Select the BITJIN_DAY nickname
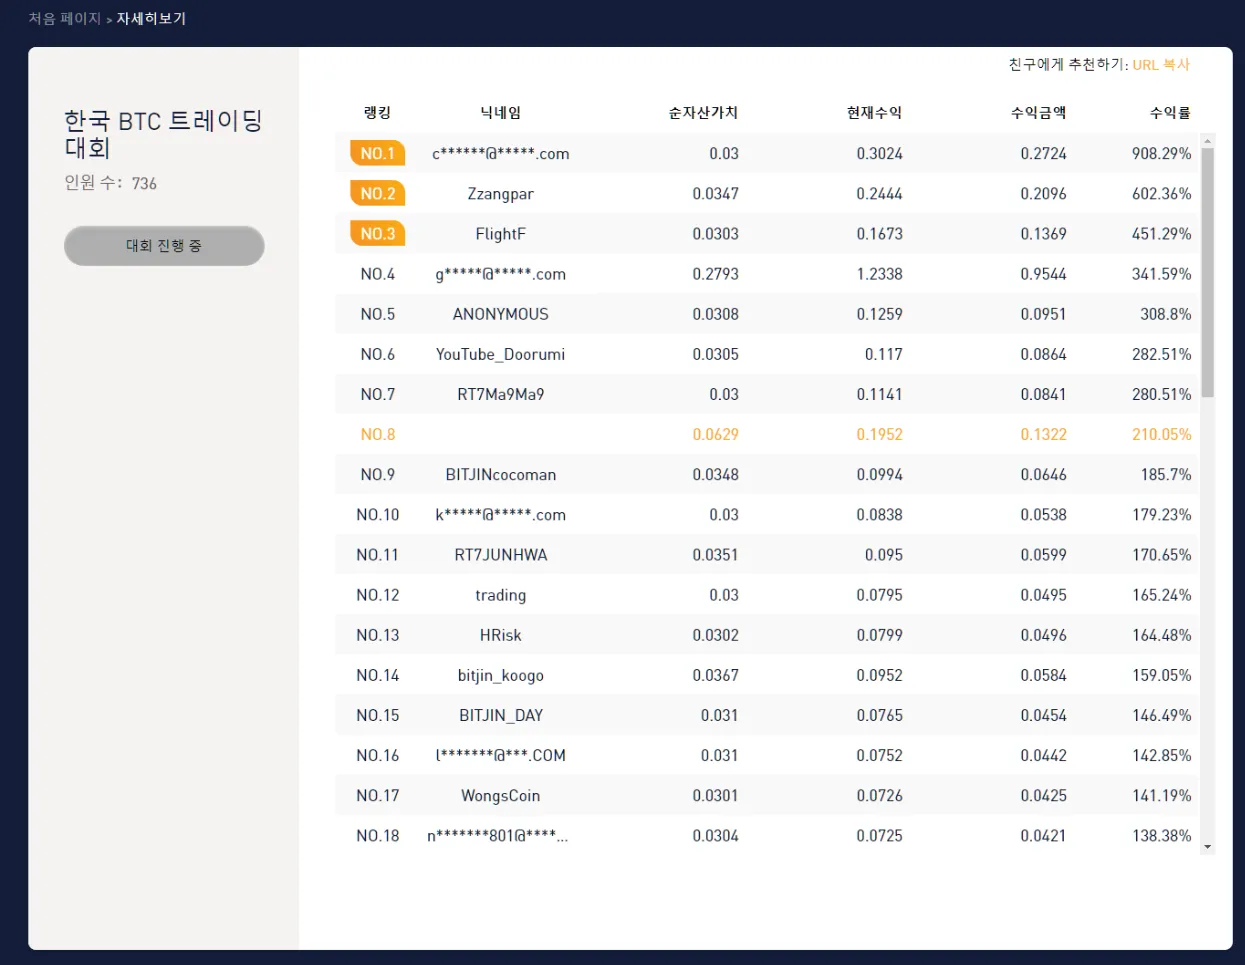The image size is (1245, 965). (501, 715)
